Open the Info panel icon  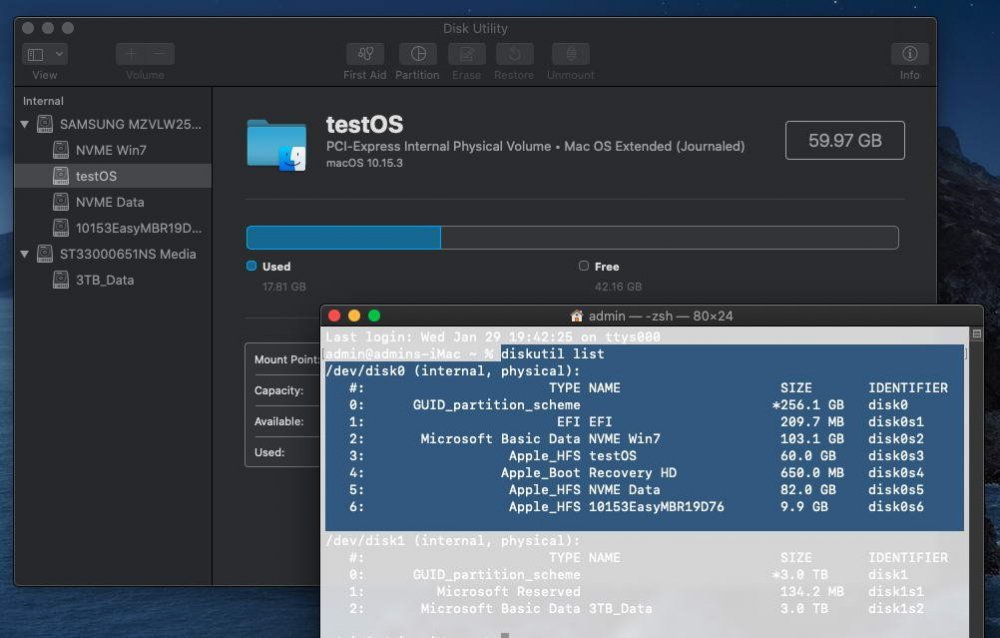coord(909,54)
